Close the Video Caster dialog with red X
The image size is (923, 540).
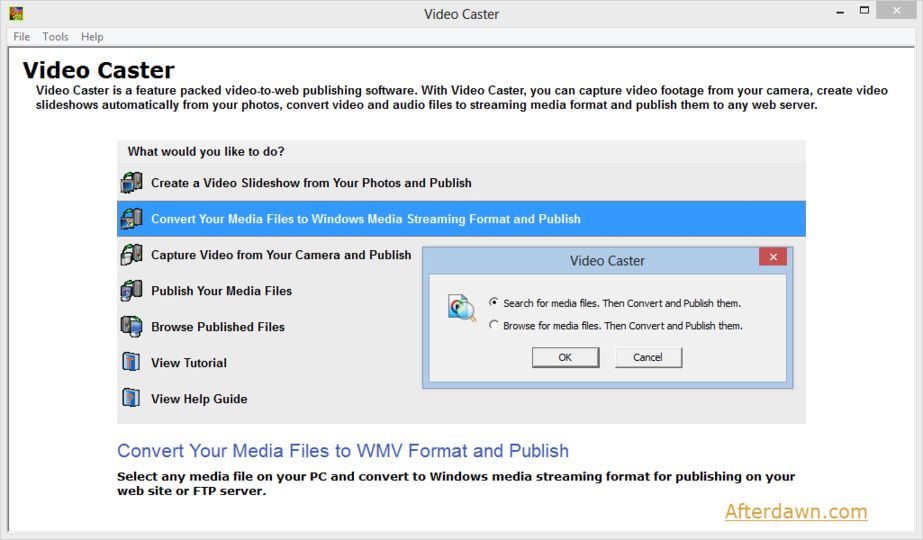click(x=772, y=258)
